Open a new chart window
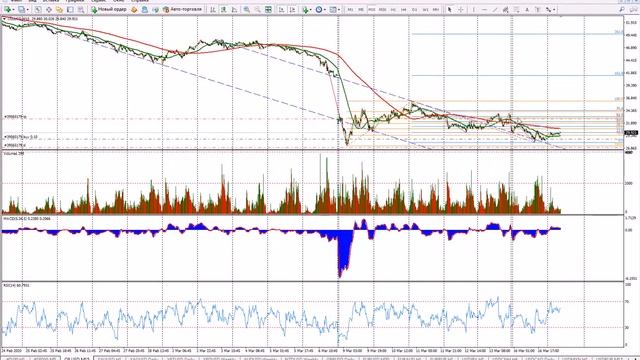 tap(7, 9)
